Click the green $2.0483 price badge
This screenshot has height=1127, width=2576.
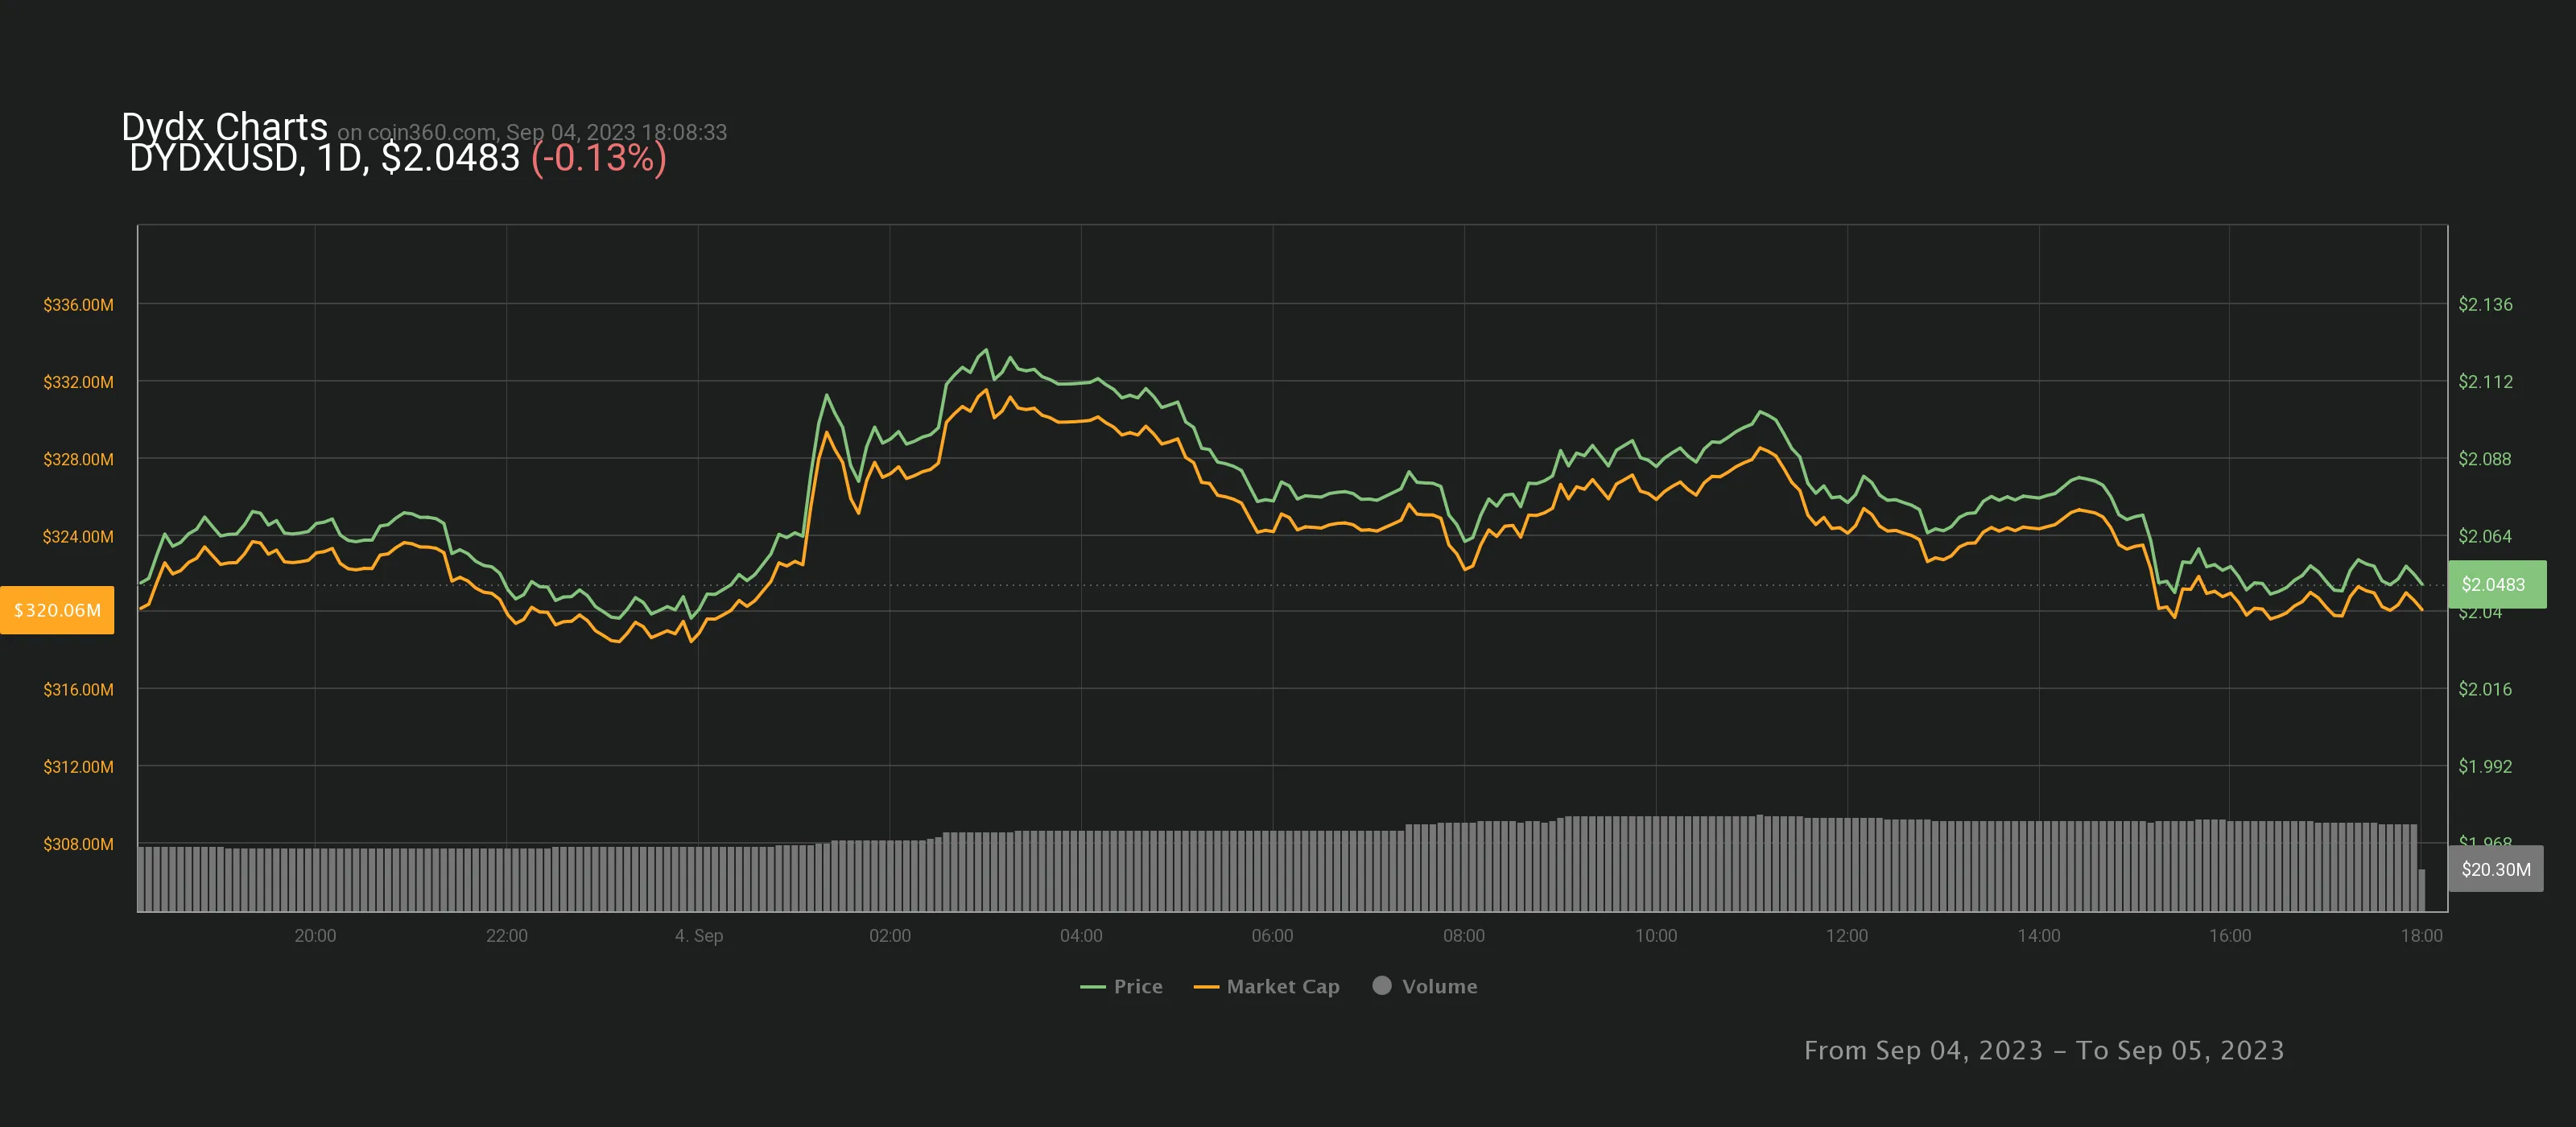click(2495, 584)
